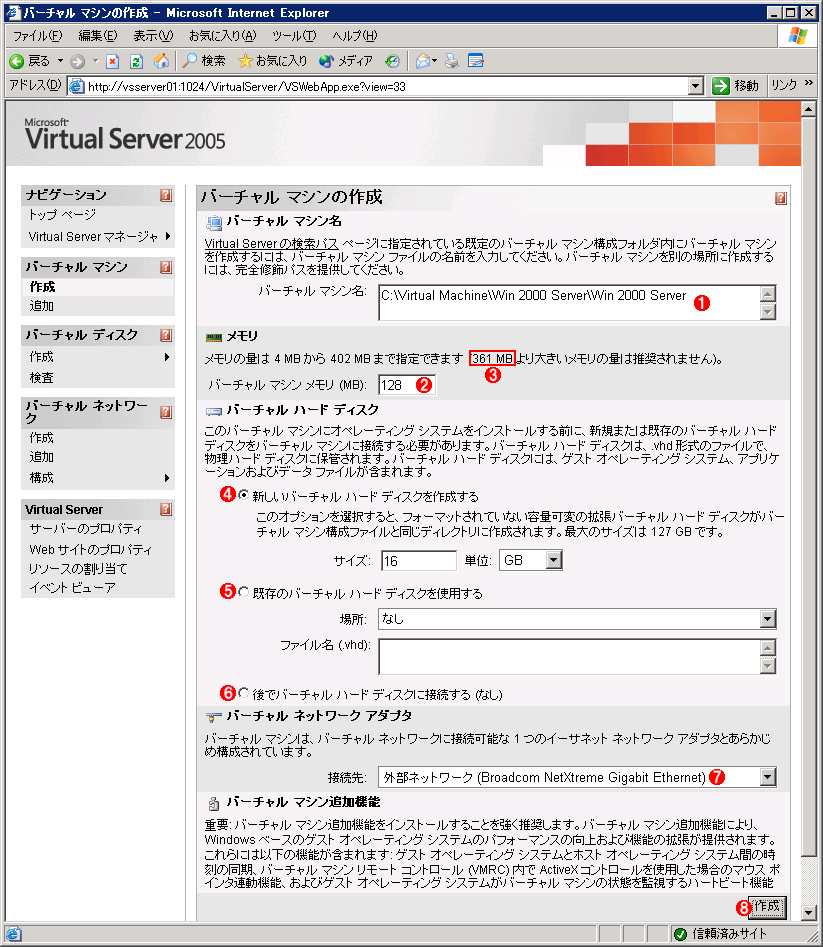Select 新しいバーチャル ハード ディスクを作成する radio button
The image size is (823, 947).
tap(243, 495)
